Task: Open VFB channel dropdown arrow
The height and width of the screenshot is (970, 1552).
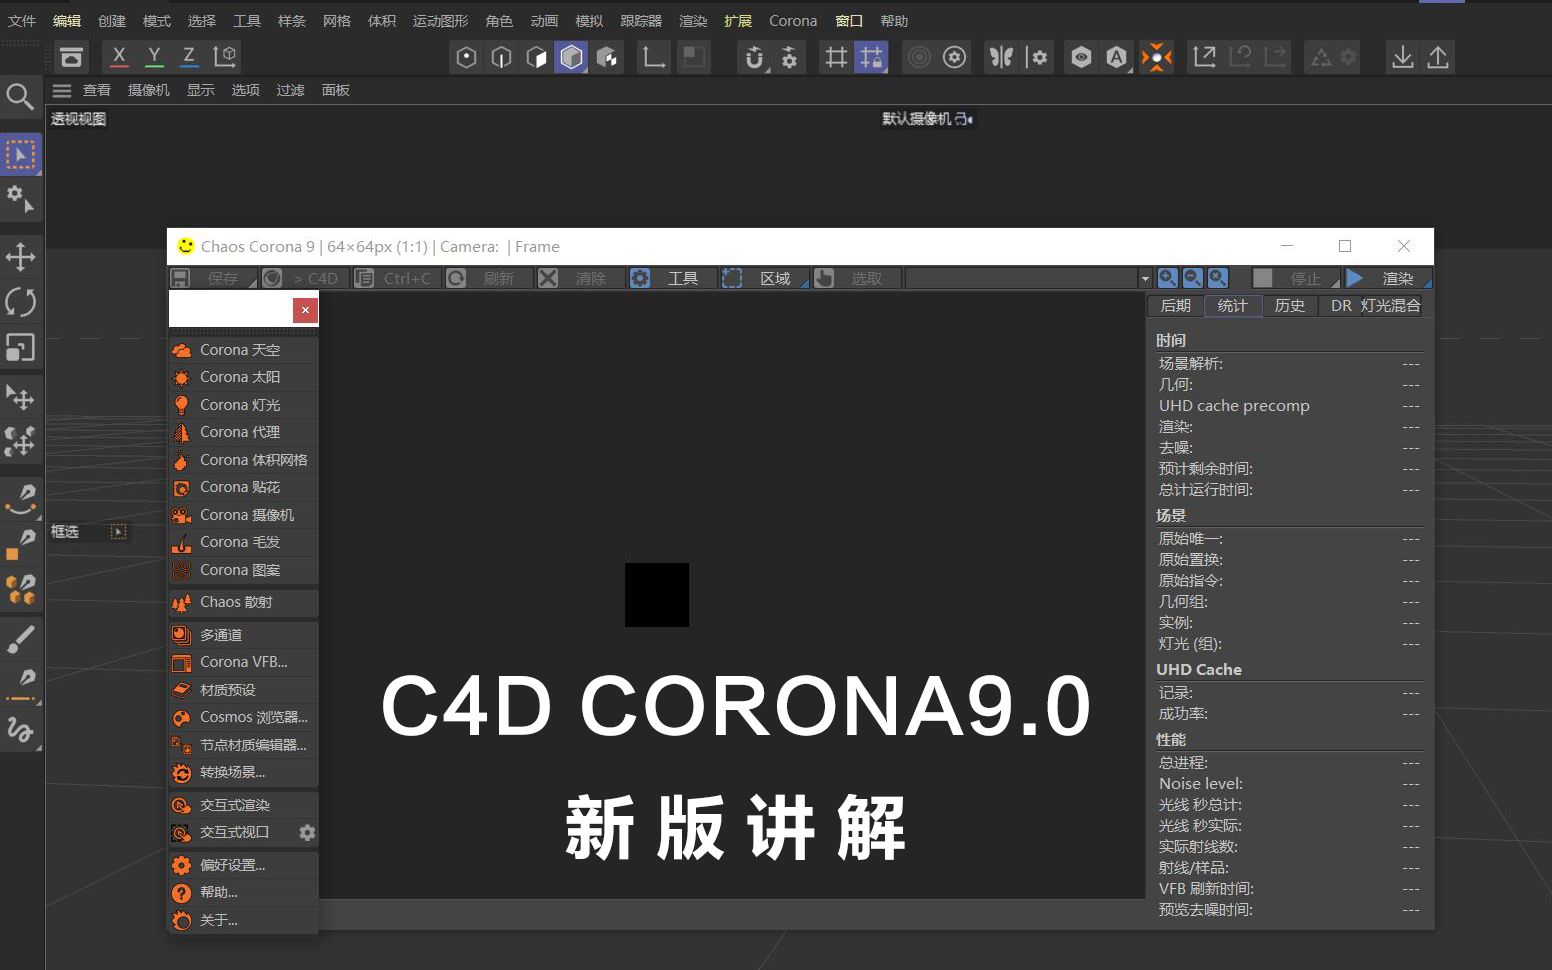Action: point(1145,278)
